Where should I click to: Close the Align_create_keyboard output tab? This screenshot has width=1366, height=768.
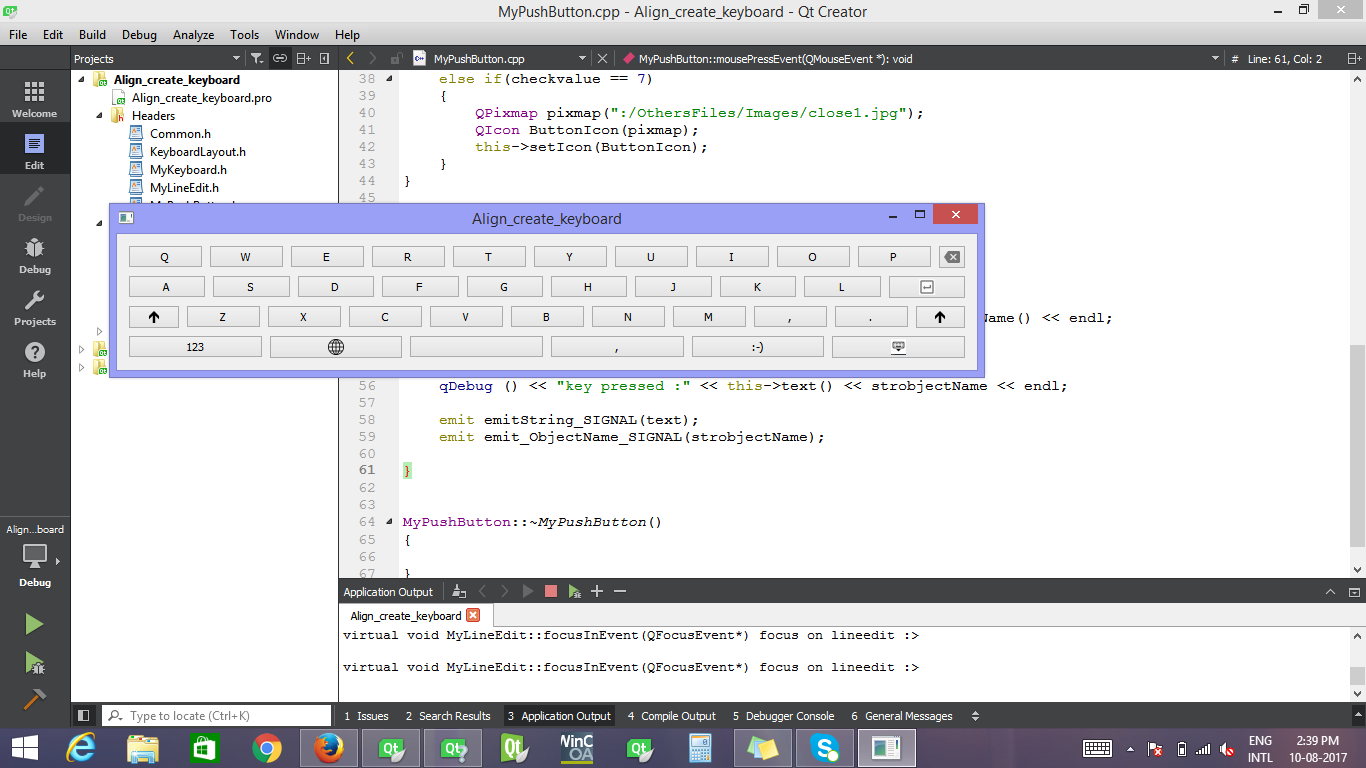(x=473, y=615)
